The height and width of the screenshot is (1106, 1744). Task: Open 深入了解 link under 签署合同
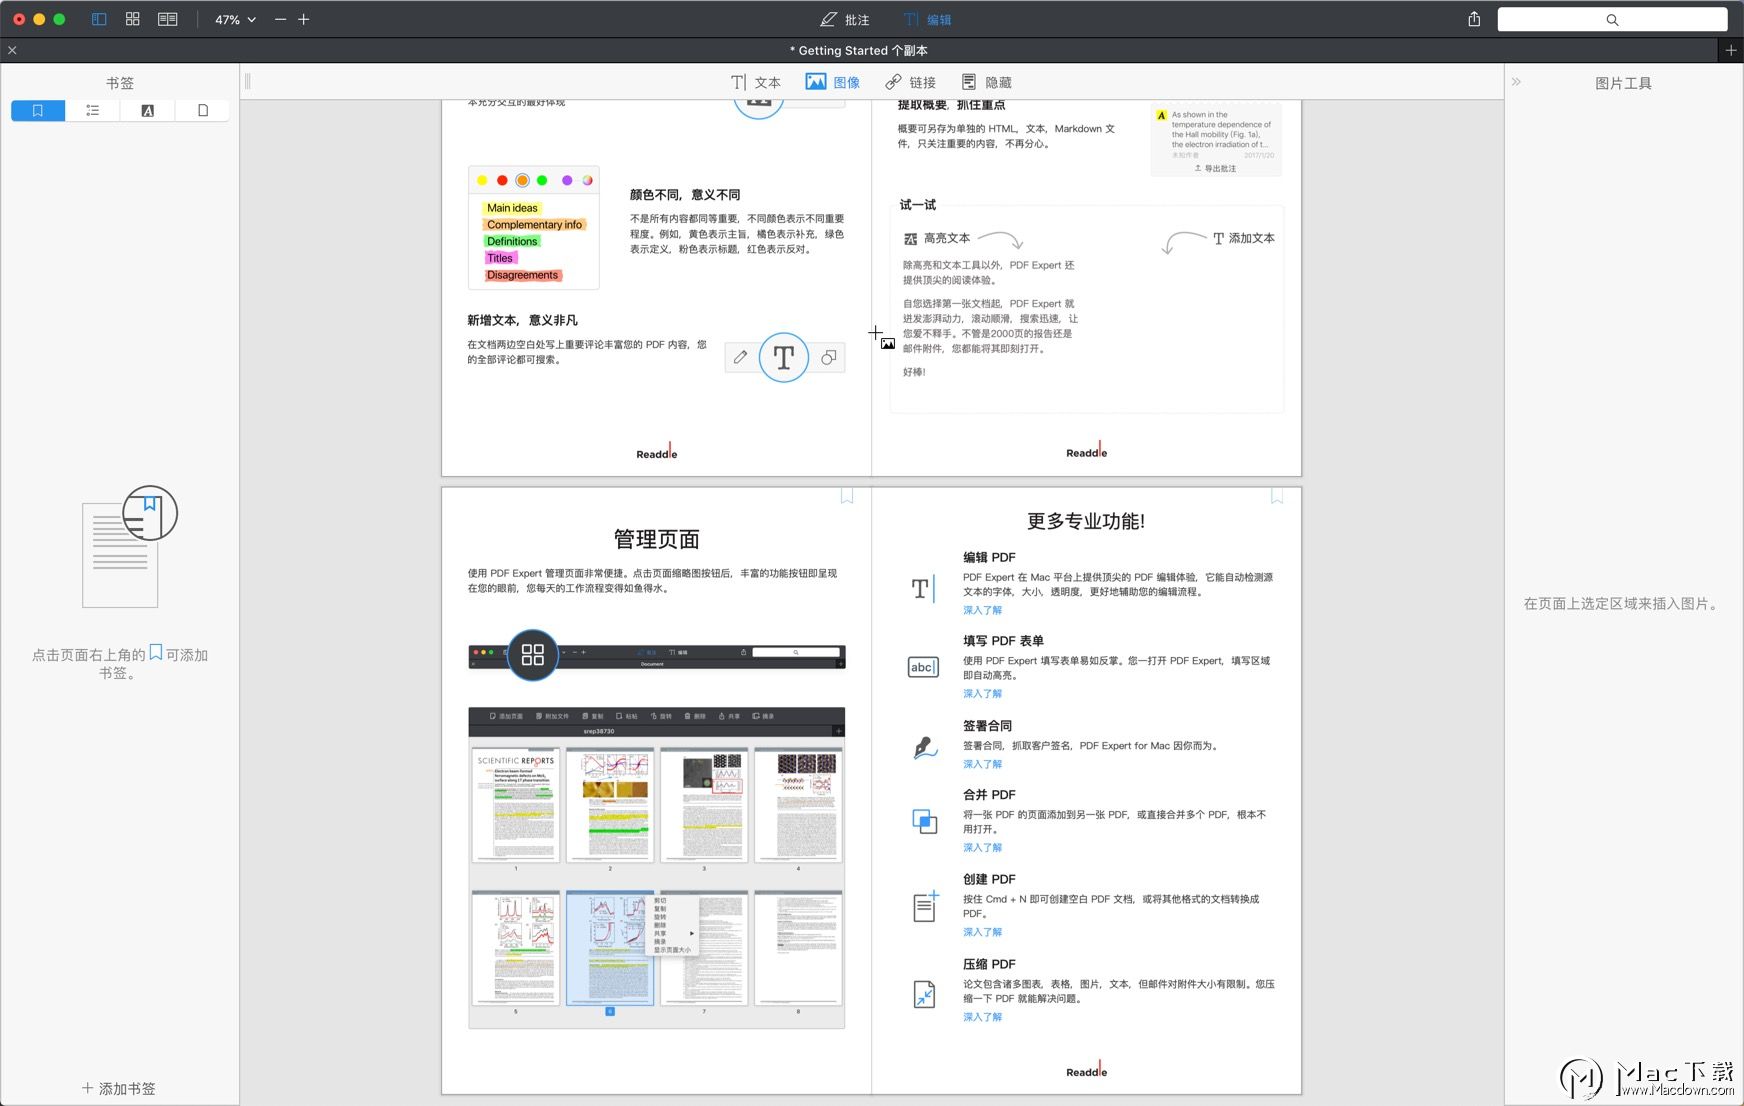[x=982, y=764]
